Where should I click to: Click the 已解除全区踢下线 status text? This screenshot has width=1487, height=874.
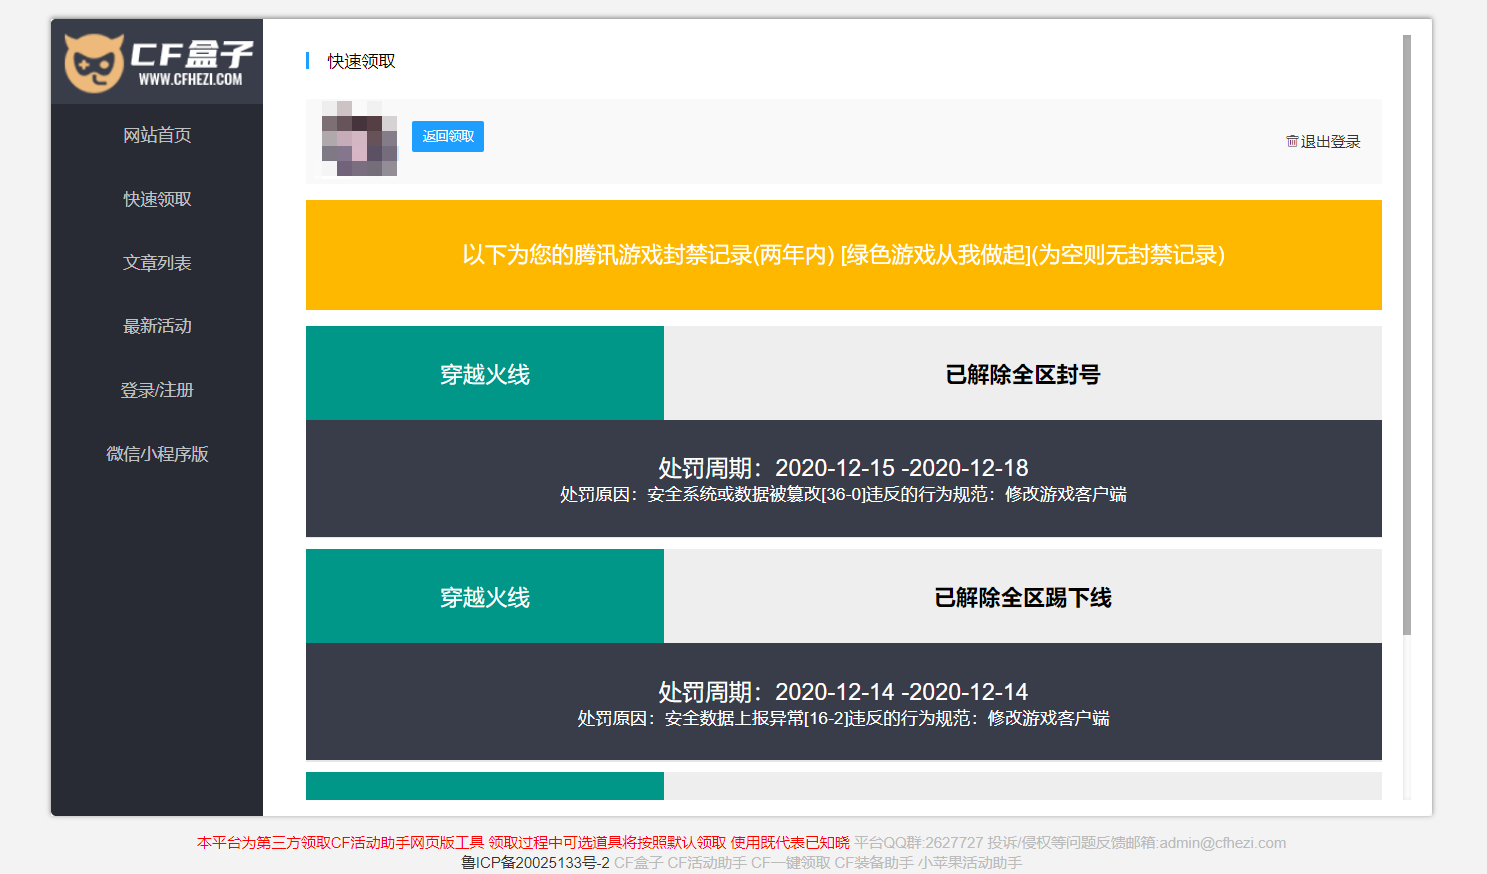pyautogui.click(x=1023, y=597)
